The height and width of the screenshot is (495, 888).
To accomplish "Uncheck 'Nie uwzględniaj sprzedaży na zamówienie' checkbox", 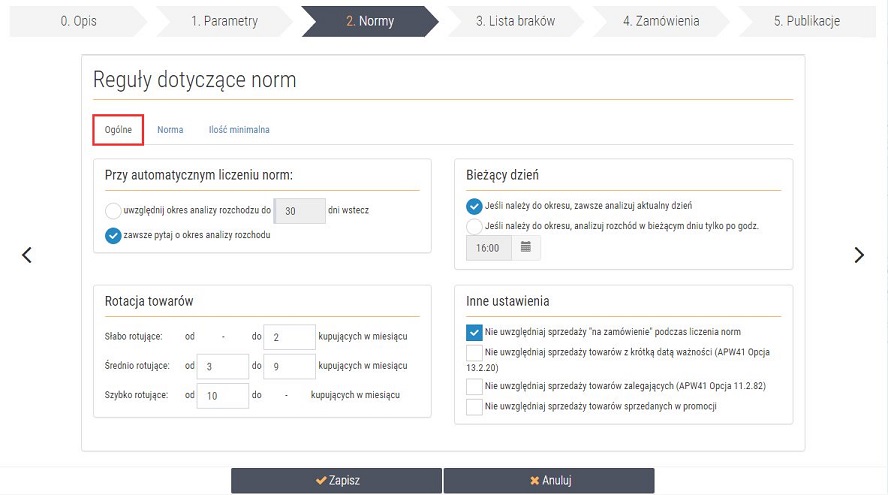I will tap(474, 332).
